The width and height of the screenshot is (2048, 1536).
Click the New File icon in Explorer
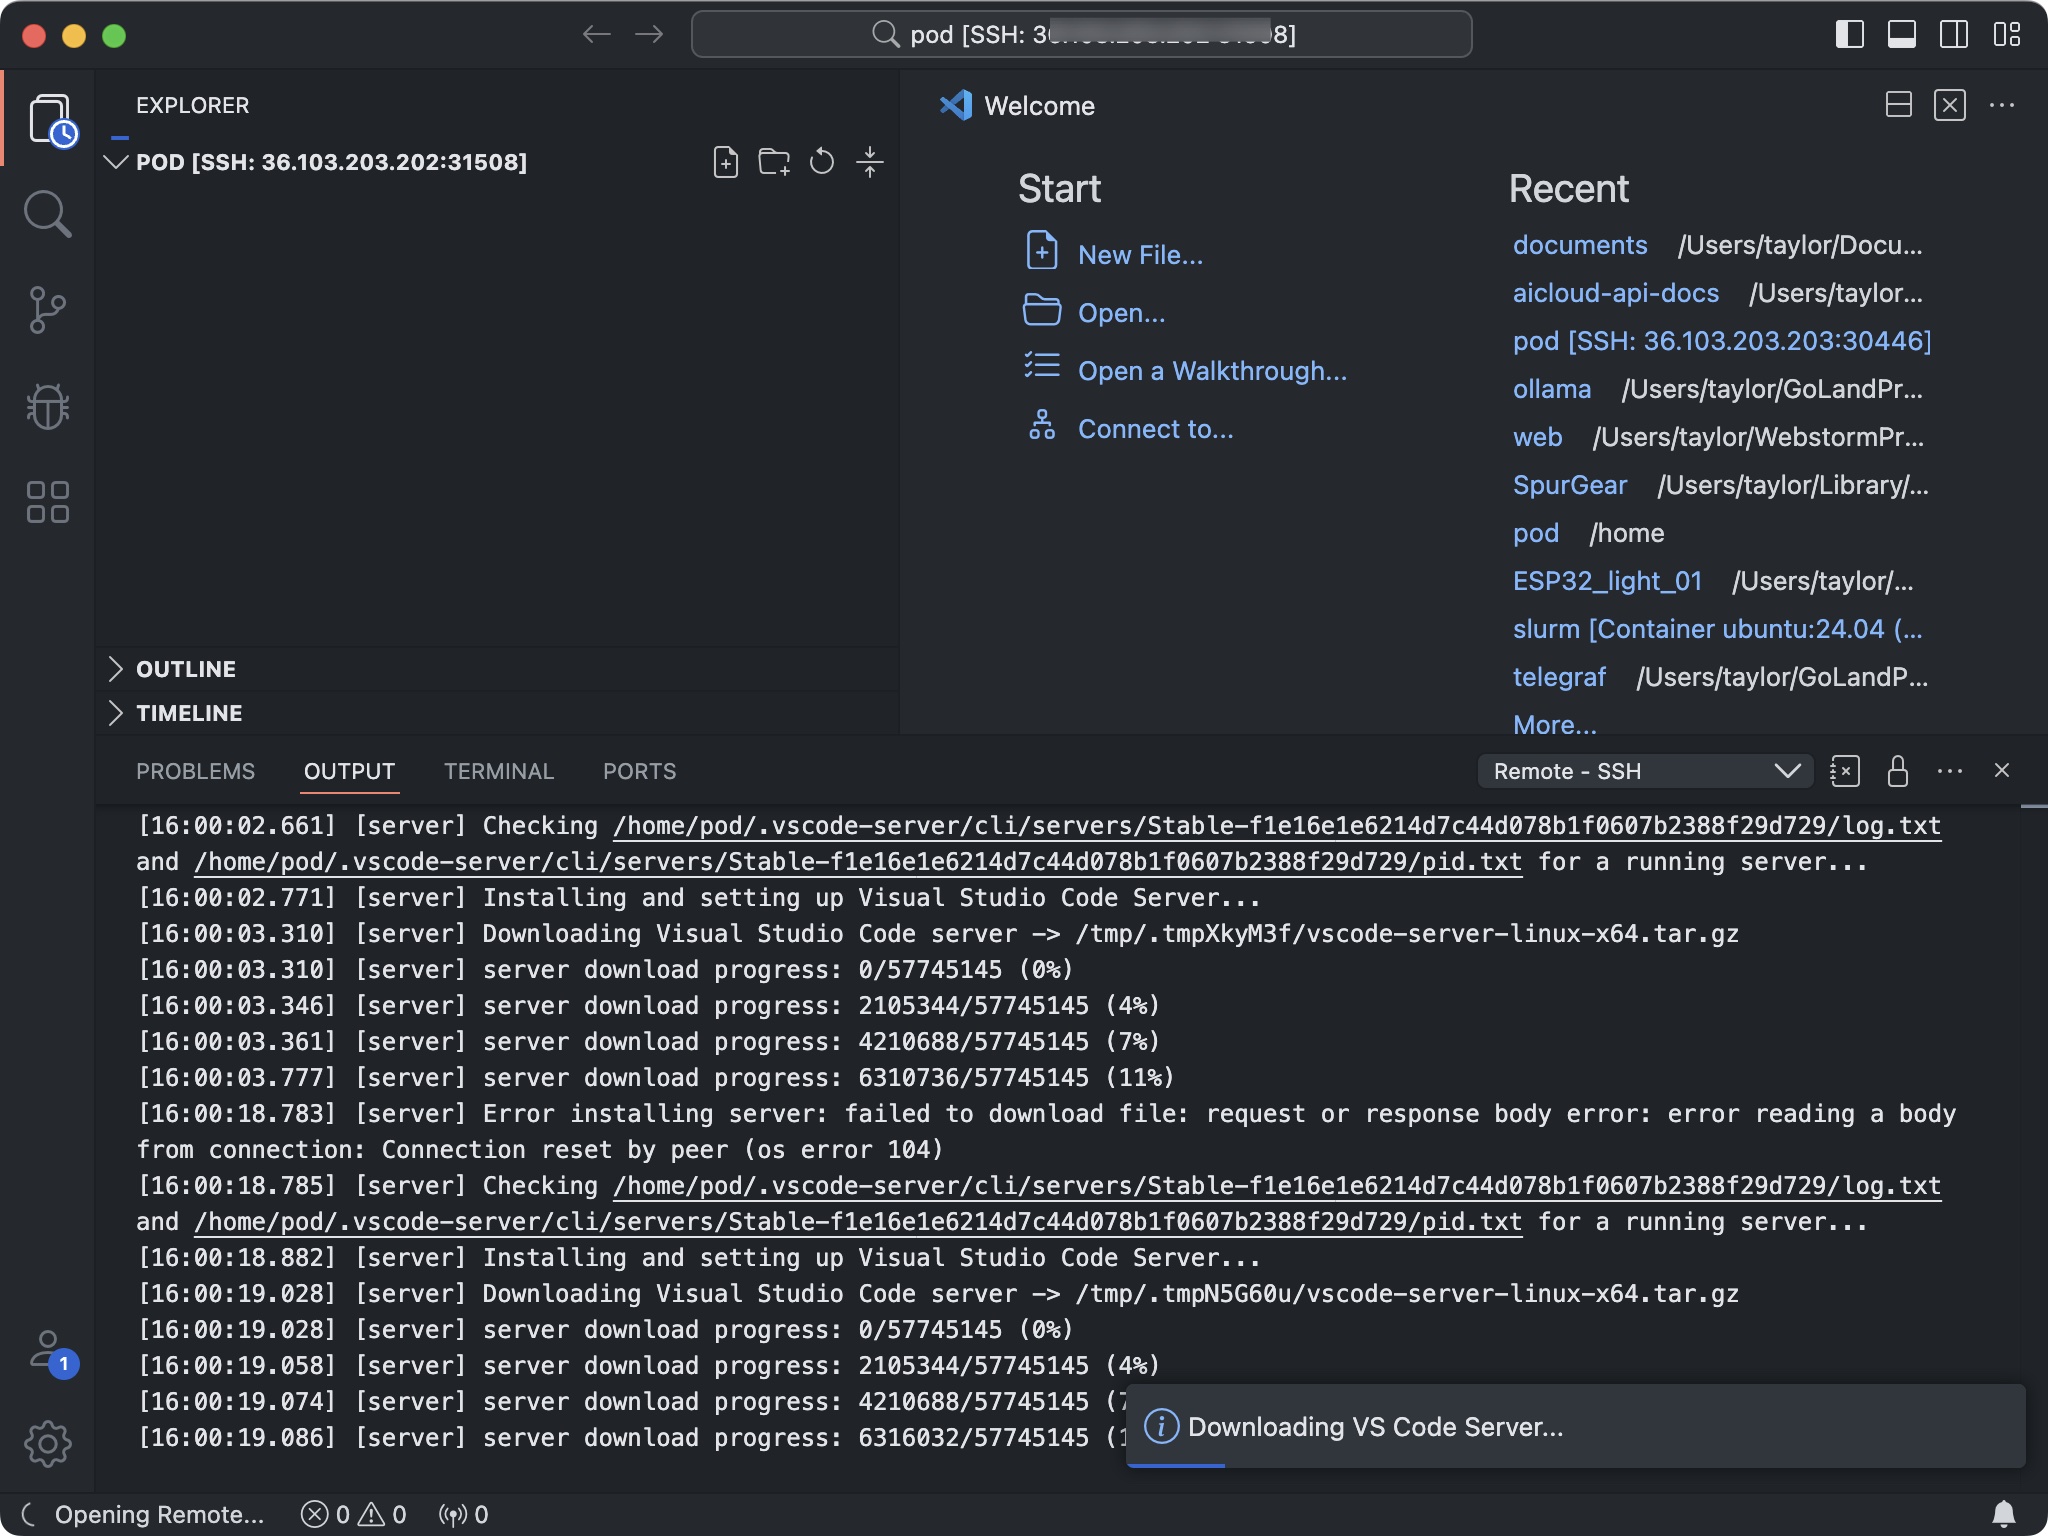click(726, 162)
